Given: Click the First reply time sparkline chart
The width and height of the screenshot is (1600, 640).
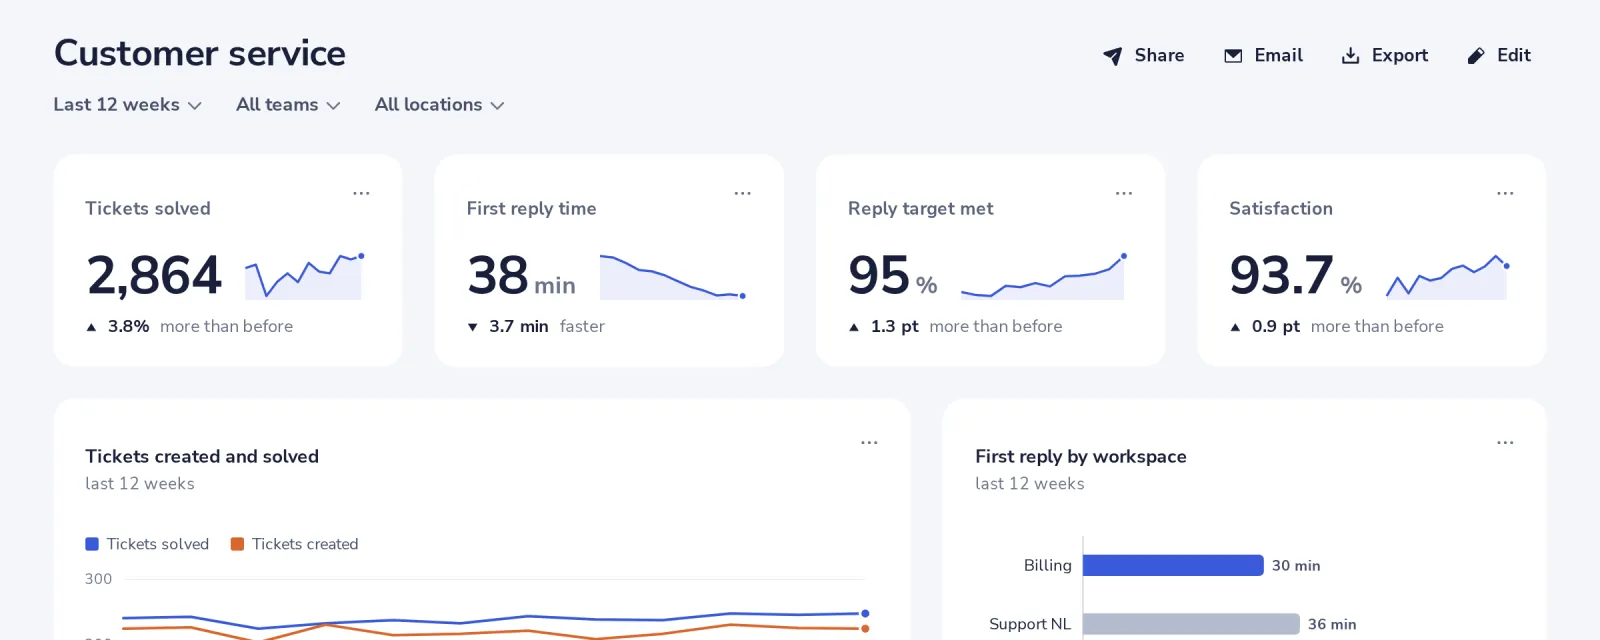Looking at the screenshot, I should point(673,276).
